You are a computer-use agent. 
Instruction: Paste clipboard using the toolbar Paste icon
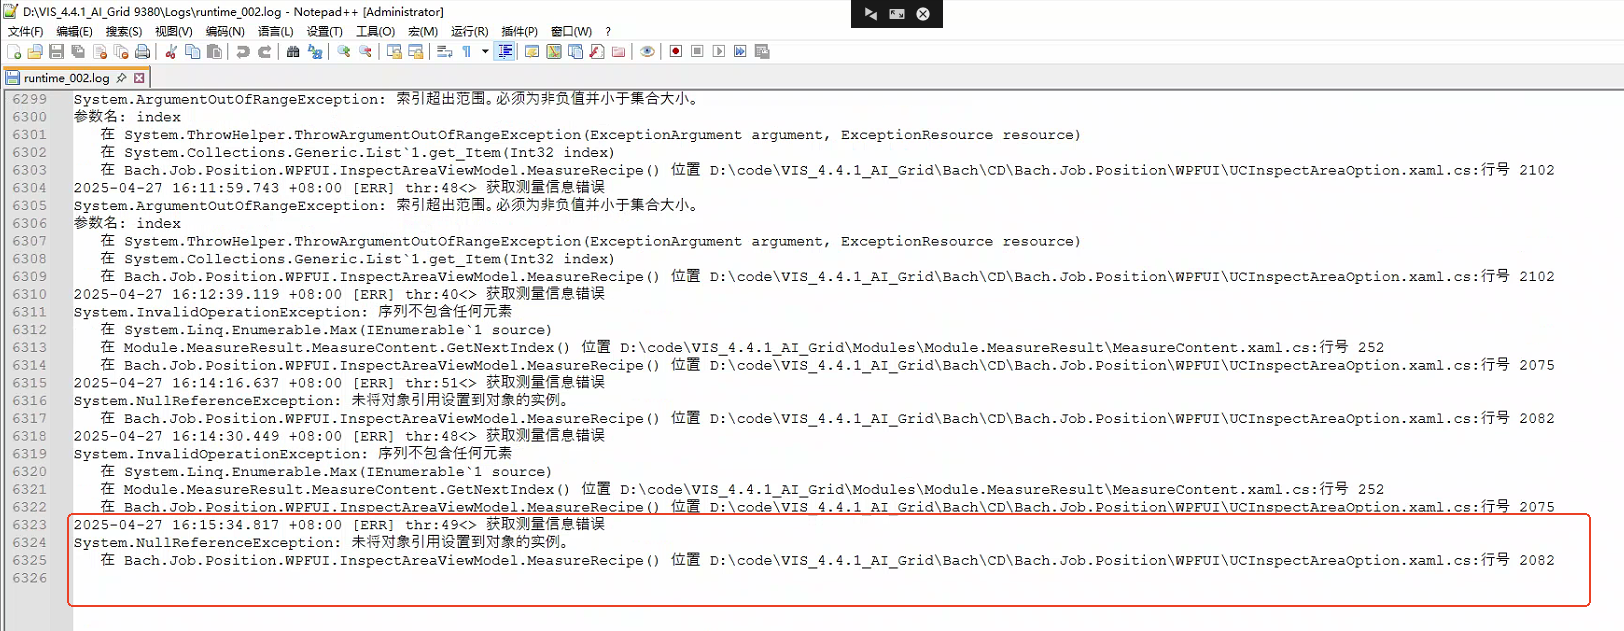214,51
